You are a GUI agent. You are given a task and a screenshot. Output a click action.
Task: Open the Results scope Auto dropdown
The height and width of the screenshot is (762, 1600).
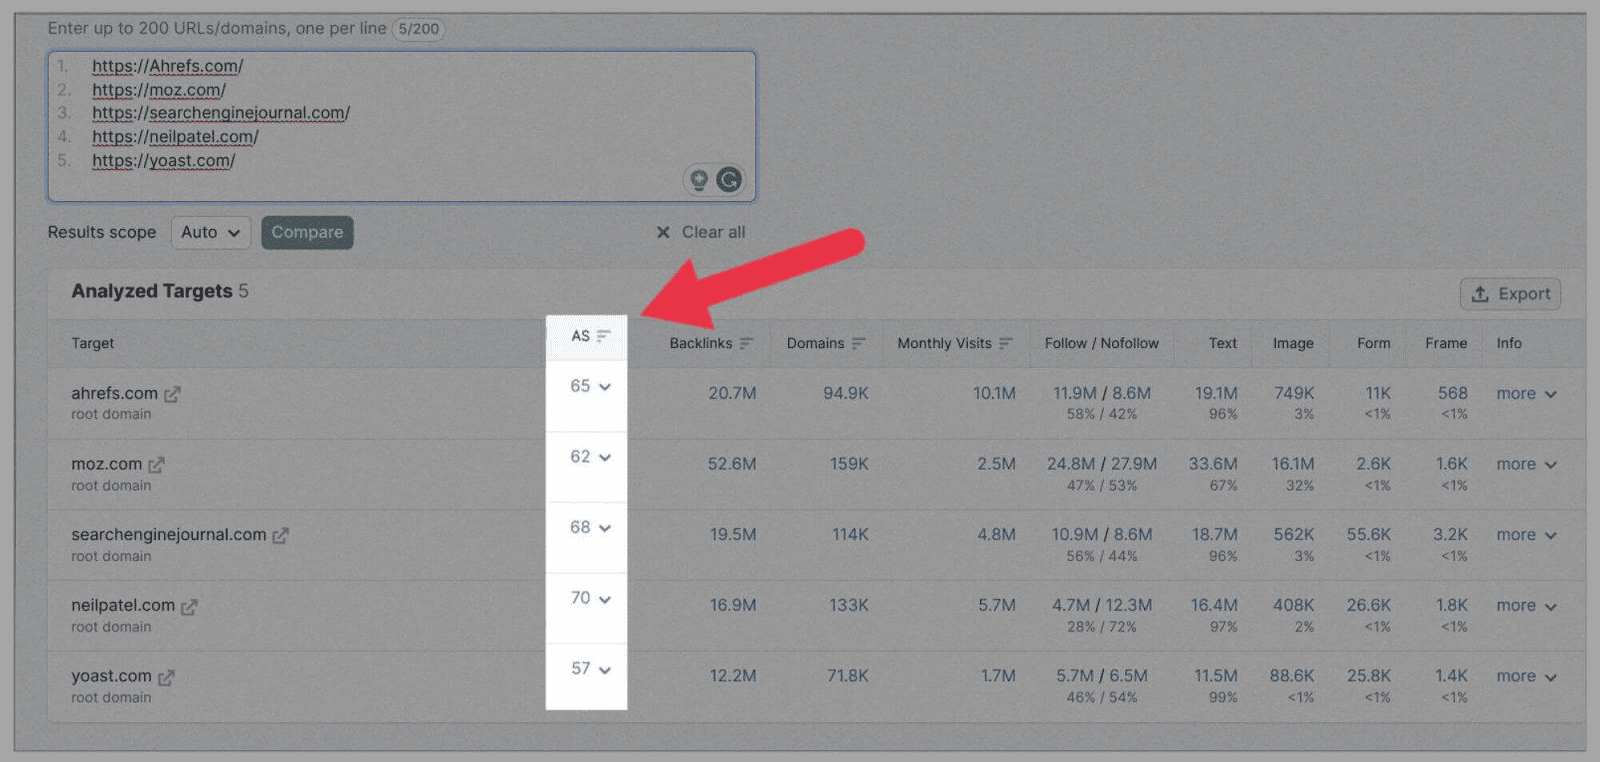point(210,232)
